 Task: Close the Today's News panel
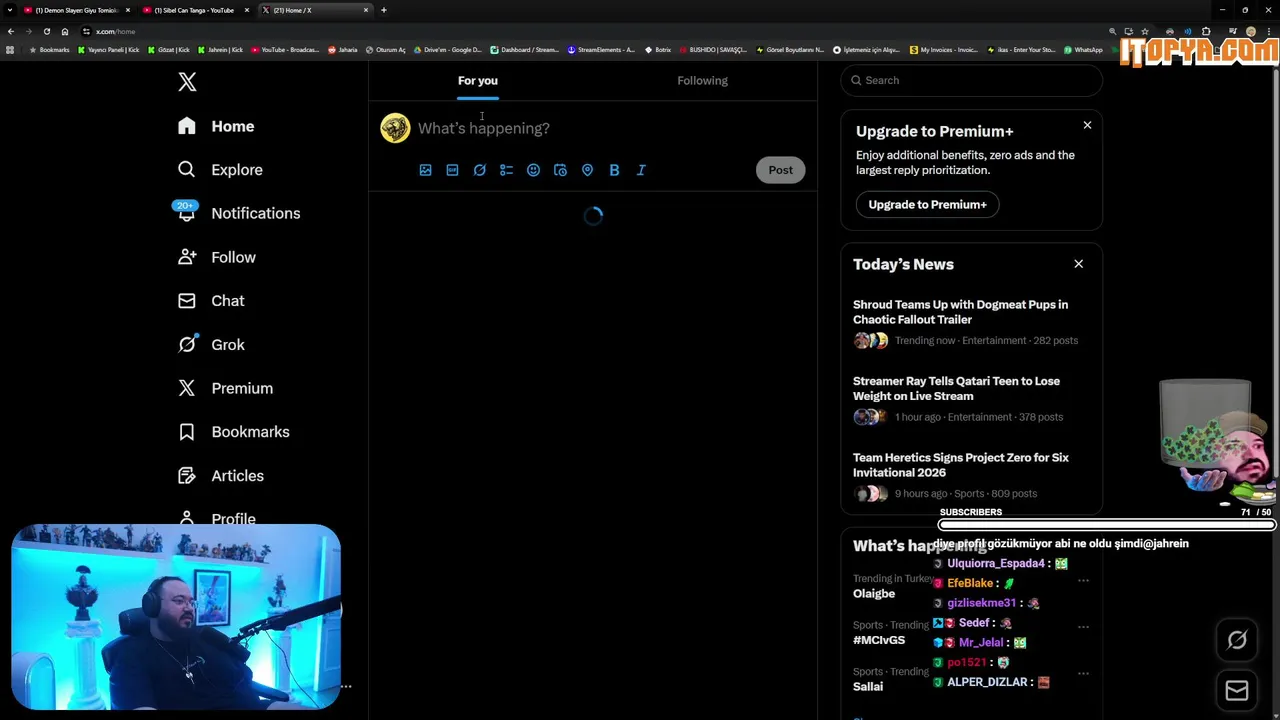coord(1078,264)
